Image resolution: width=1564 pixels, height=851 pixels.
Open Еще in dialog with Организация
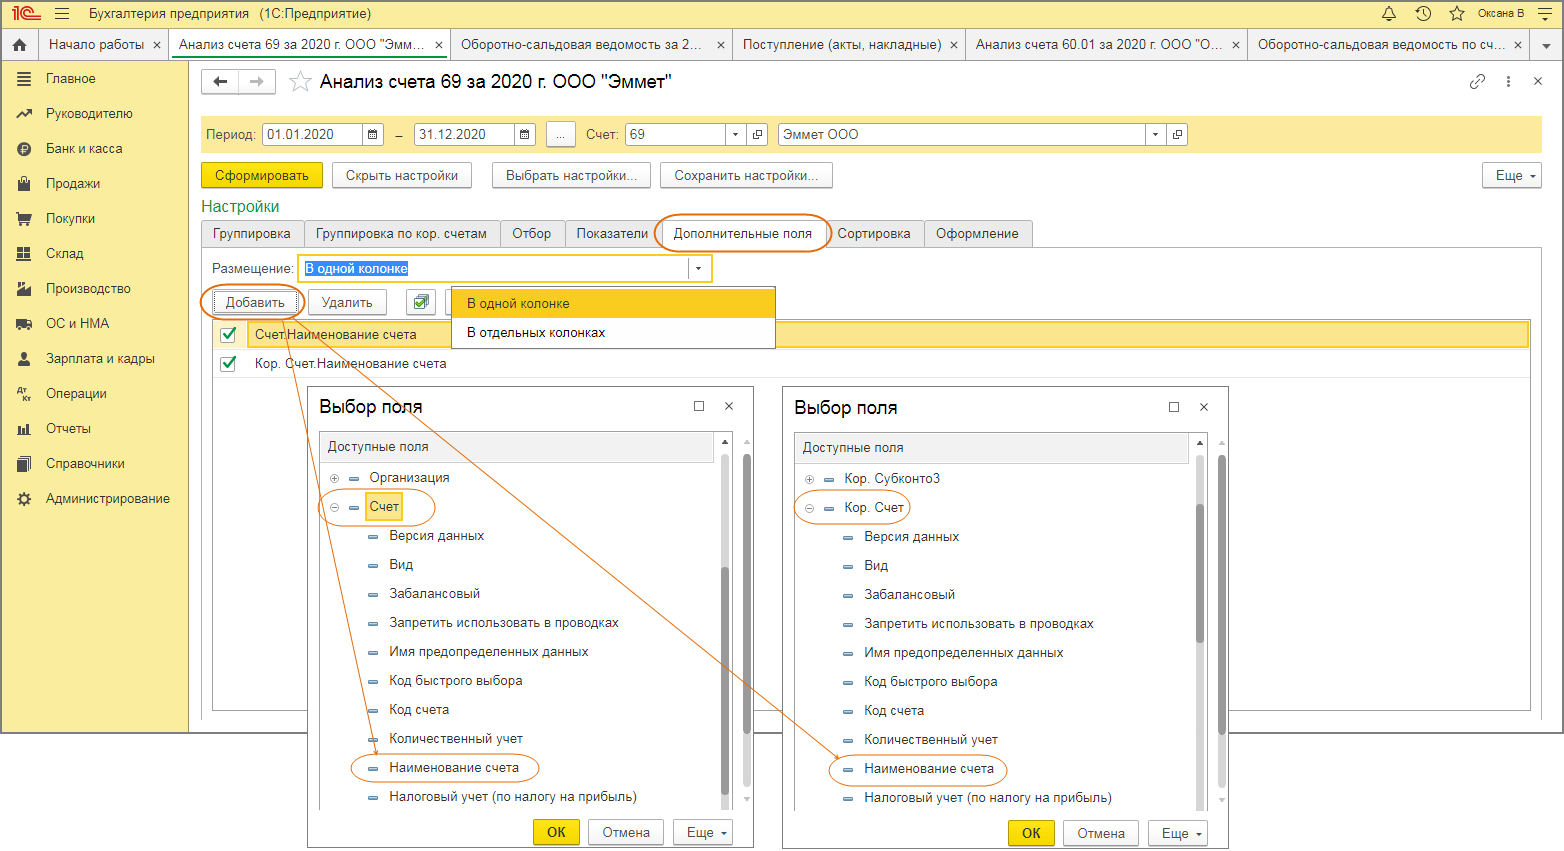[703, 833]
